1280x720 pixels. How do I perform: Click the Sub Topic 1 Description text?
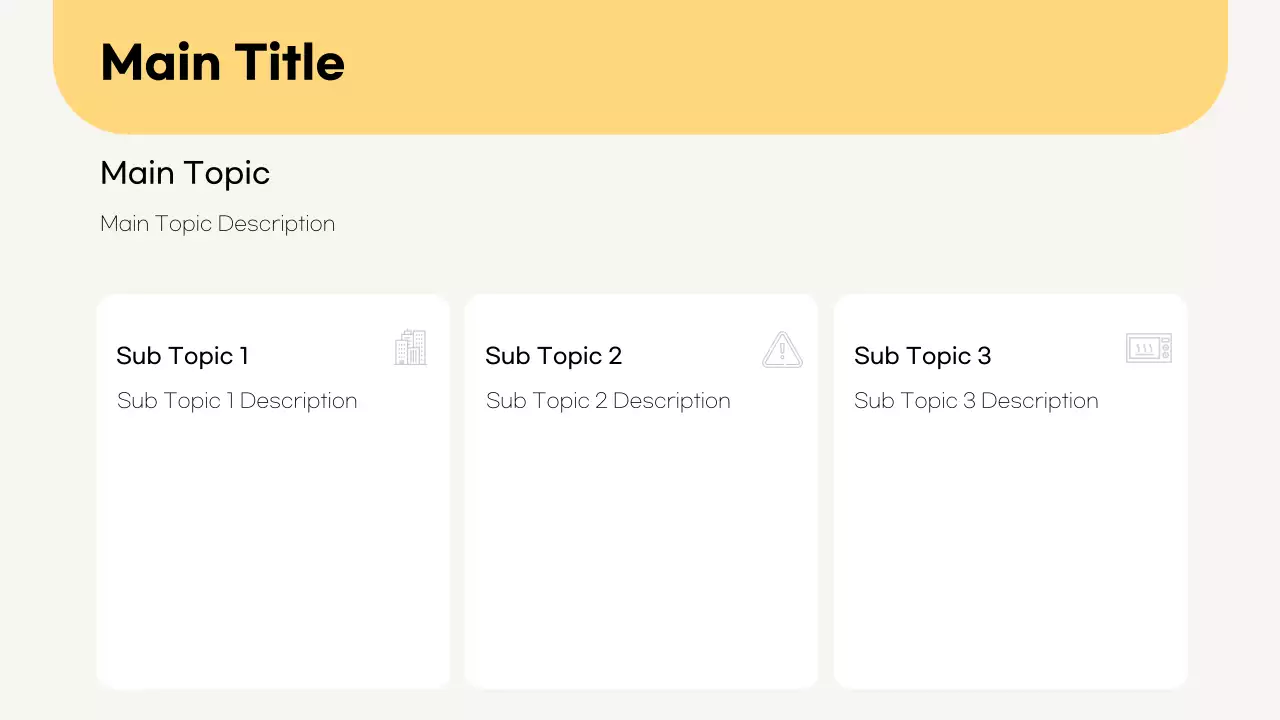point(237,401)
